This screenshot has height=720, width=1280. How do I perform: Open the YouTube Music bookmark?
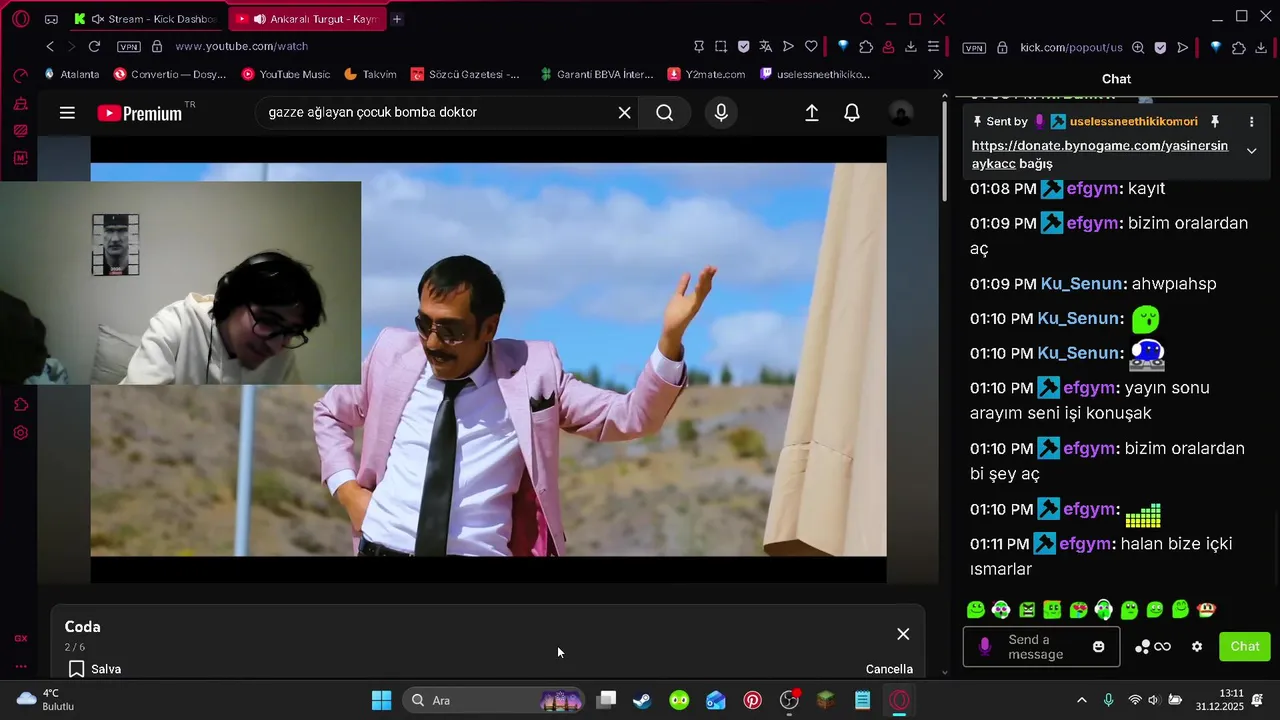coord(286,74)
